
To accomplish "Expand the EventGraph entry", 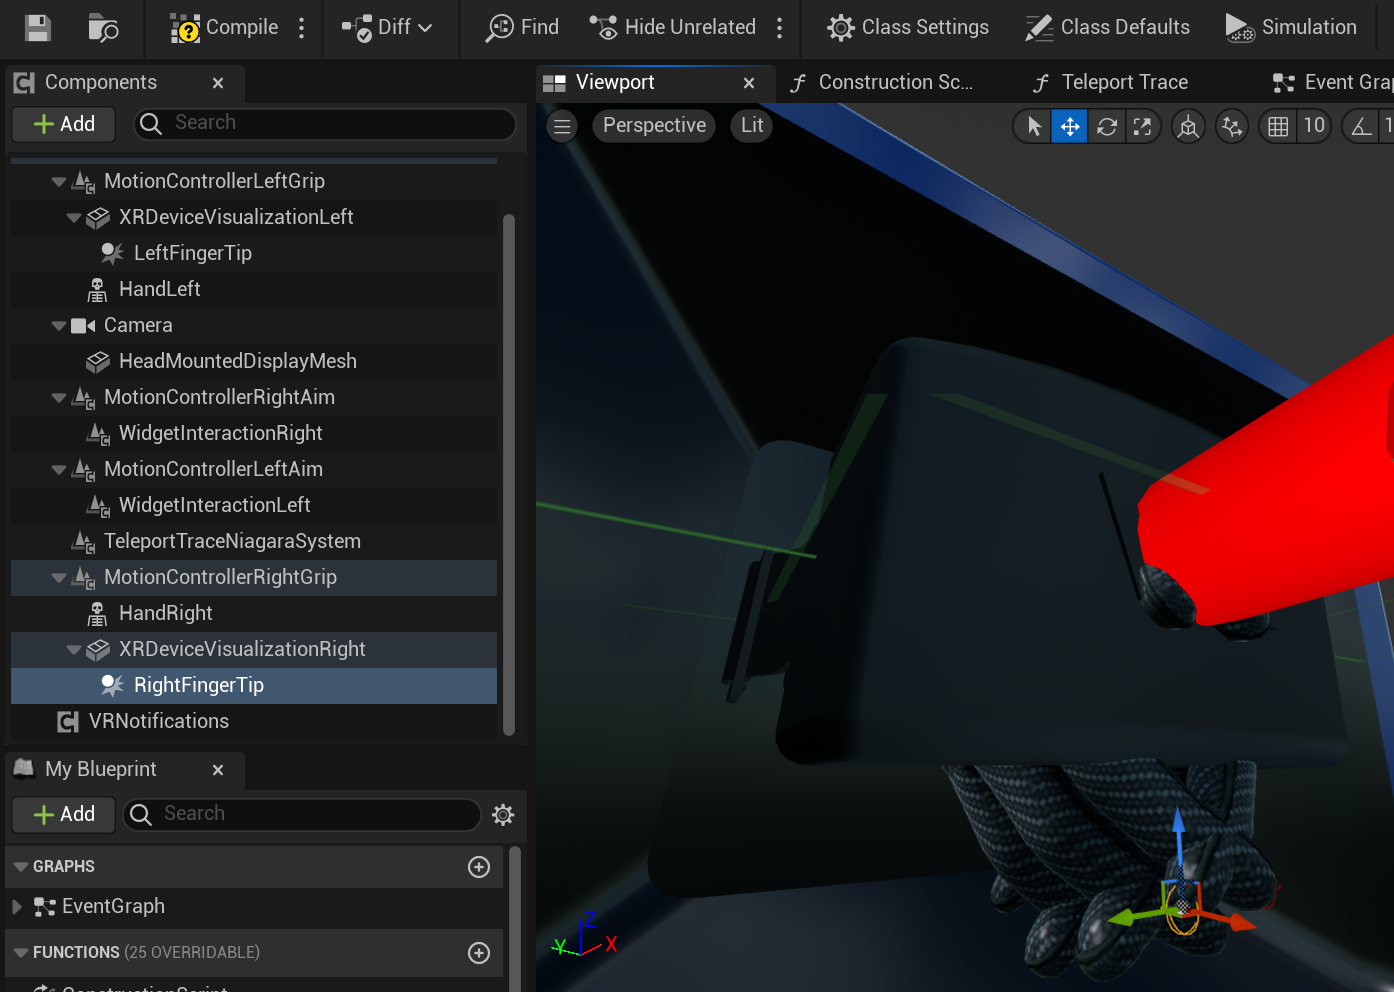I will point(17,907).
